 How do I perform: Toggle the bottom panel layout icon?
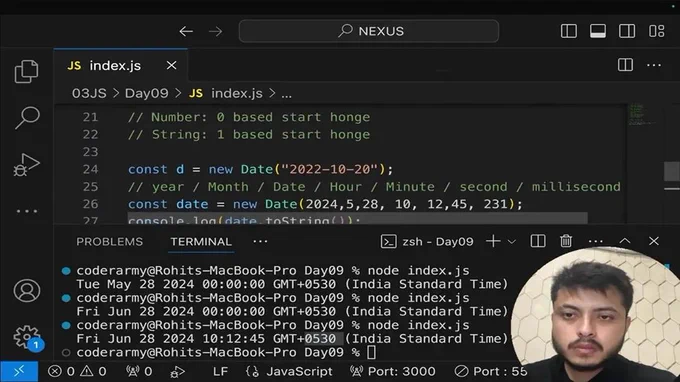click(598, 31)
